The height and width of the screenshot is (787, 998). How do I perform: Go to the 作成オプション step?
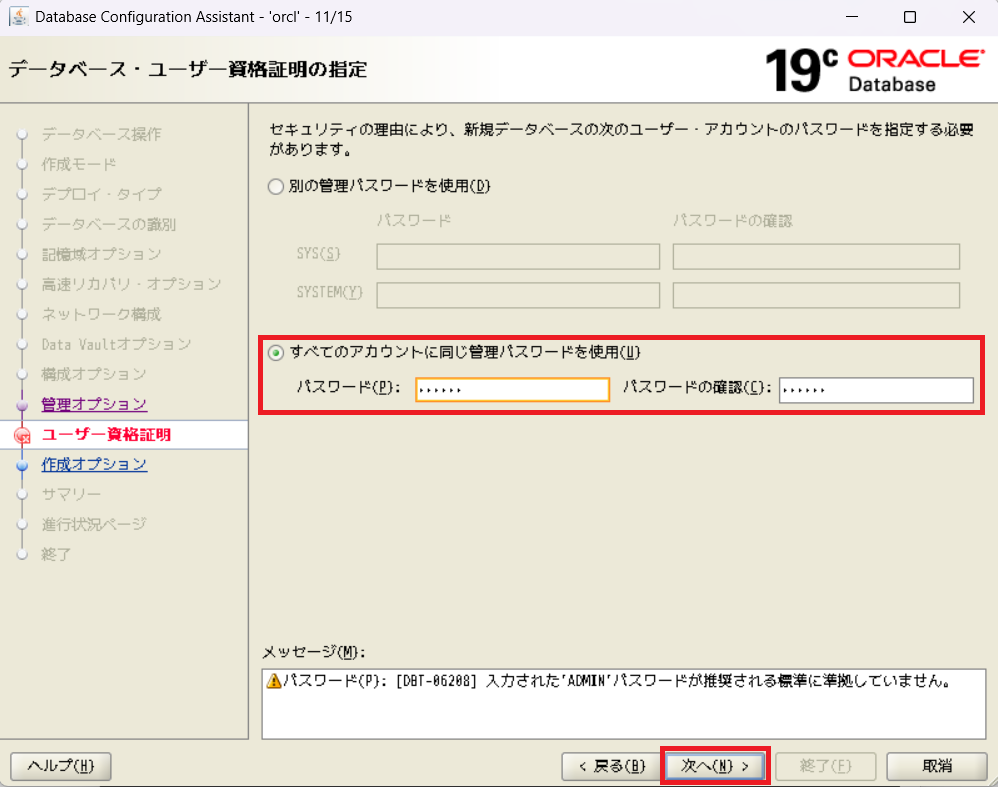94,464
